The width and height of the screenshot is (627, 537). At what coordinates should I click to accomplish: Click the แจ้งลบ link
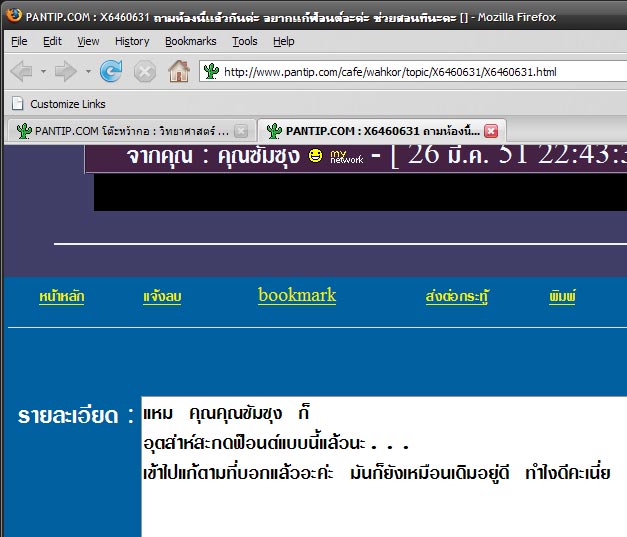pos(162,297)
